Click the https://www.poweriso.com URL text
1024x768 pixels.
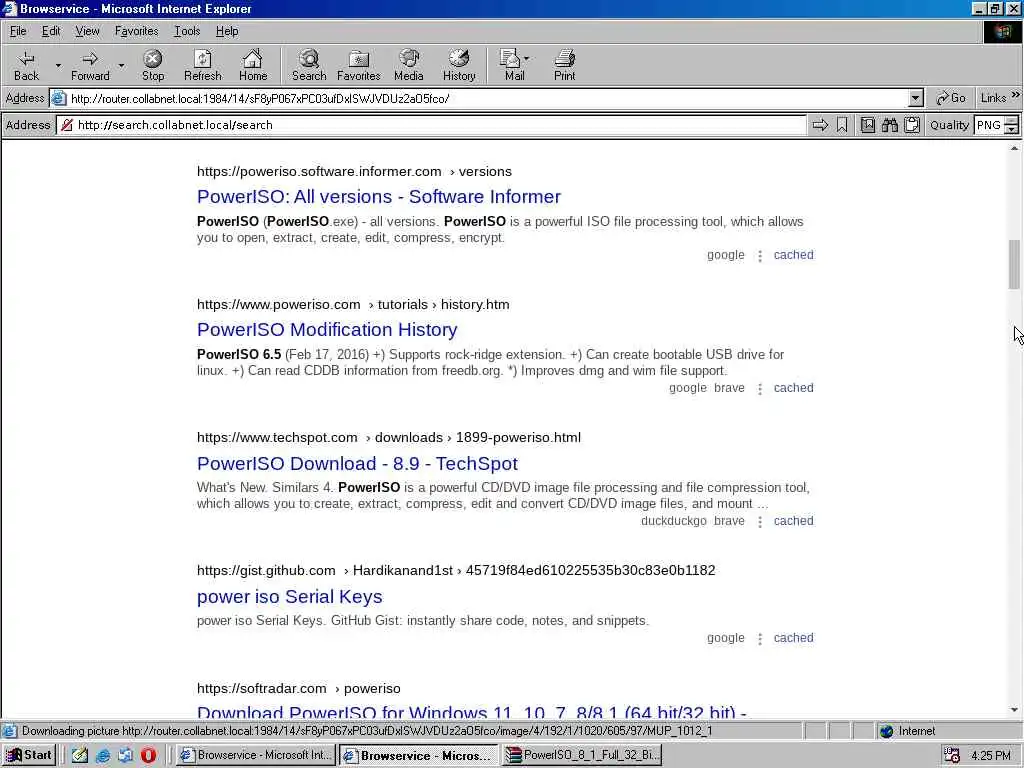pos(279,304)
